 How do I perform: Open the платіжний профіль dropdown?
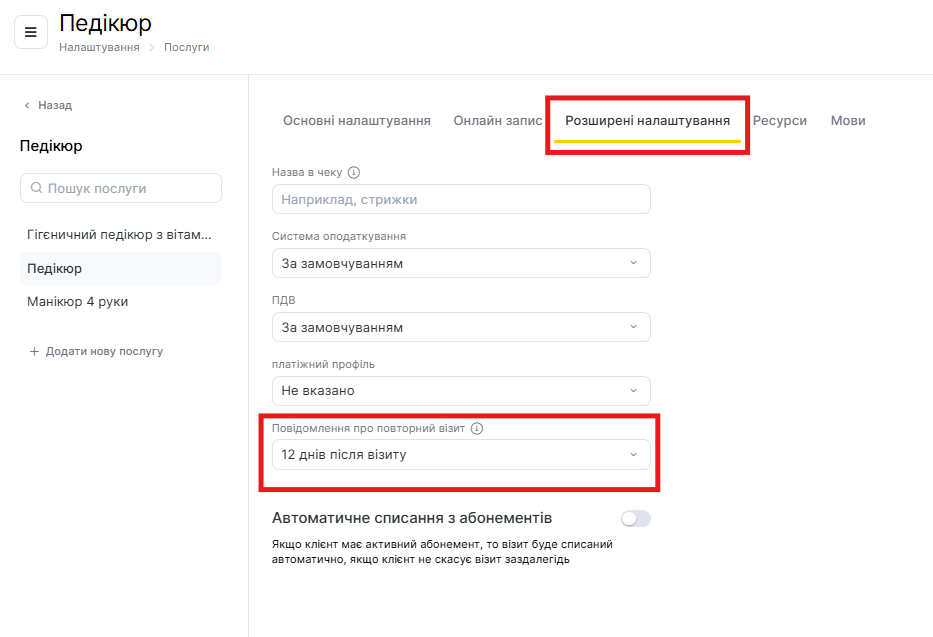coord(461,390)
